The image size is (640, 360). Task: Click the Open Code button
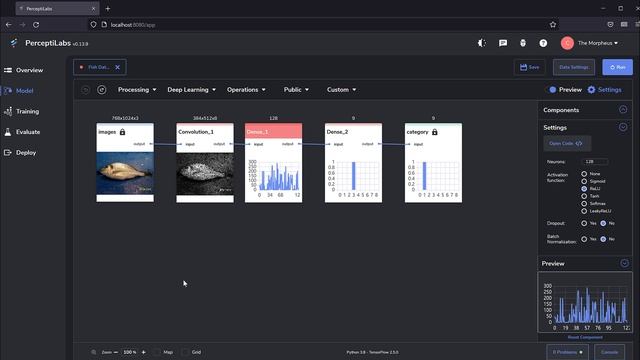click(x=567, y=143)
